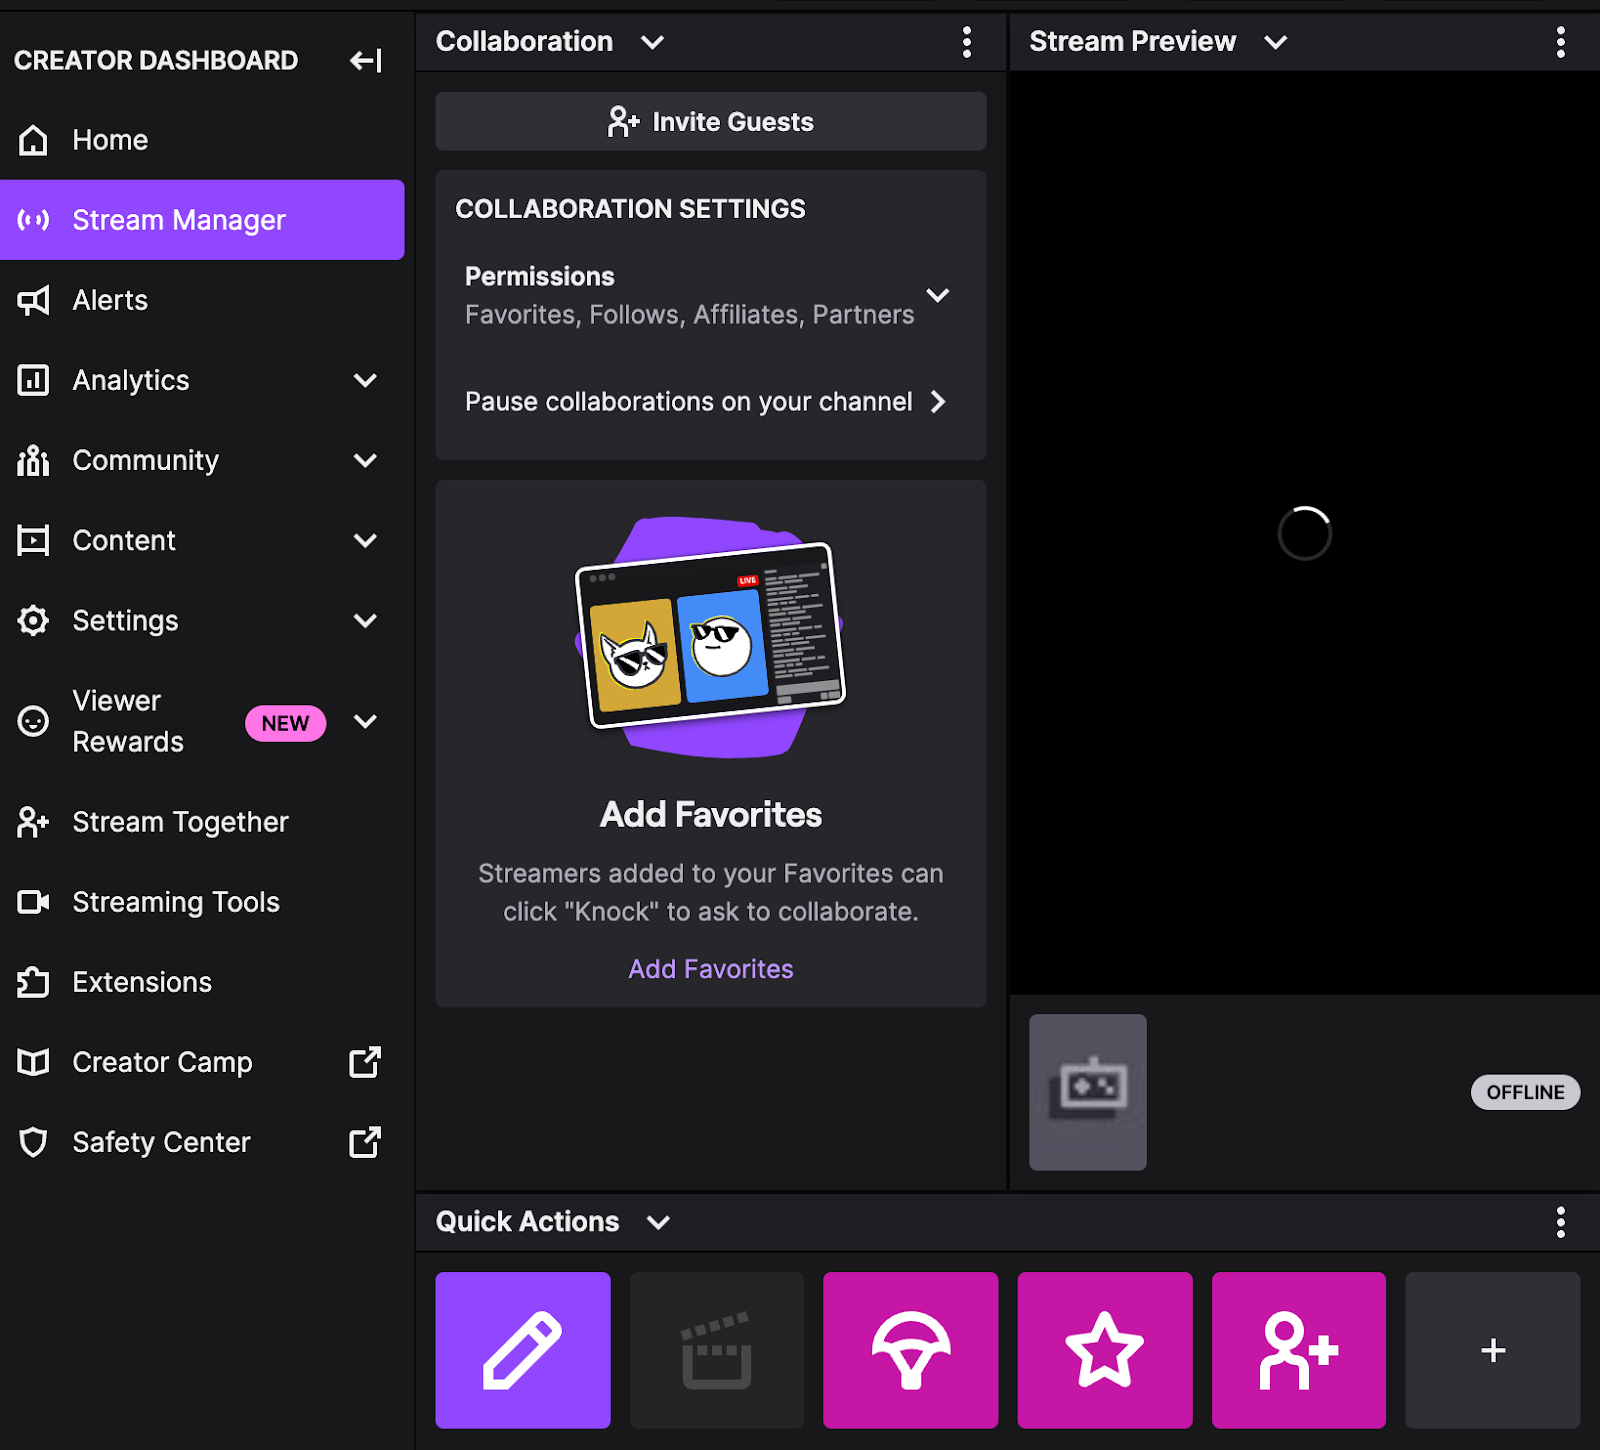Click the Safety Center shield icon
The height and width of the screenshot is (1450, 1600).
click(x=33, y=1142)
